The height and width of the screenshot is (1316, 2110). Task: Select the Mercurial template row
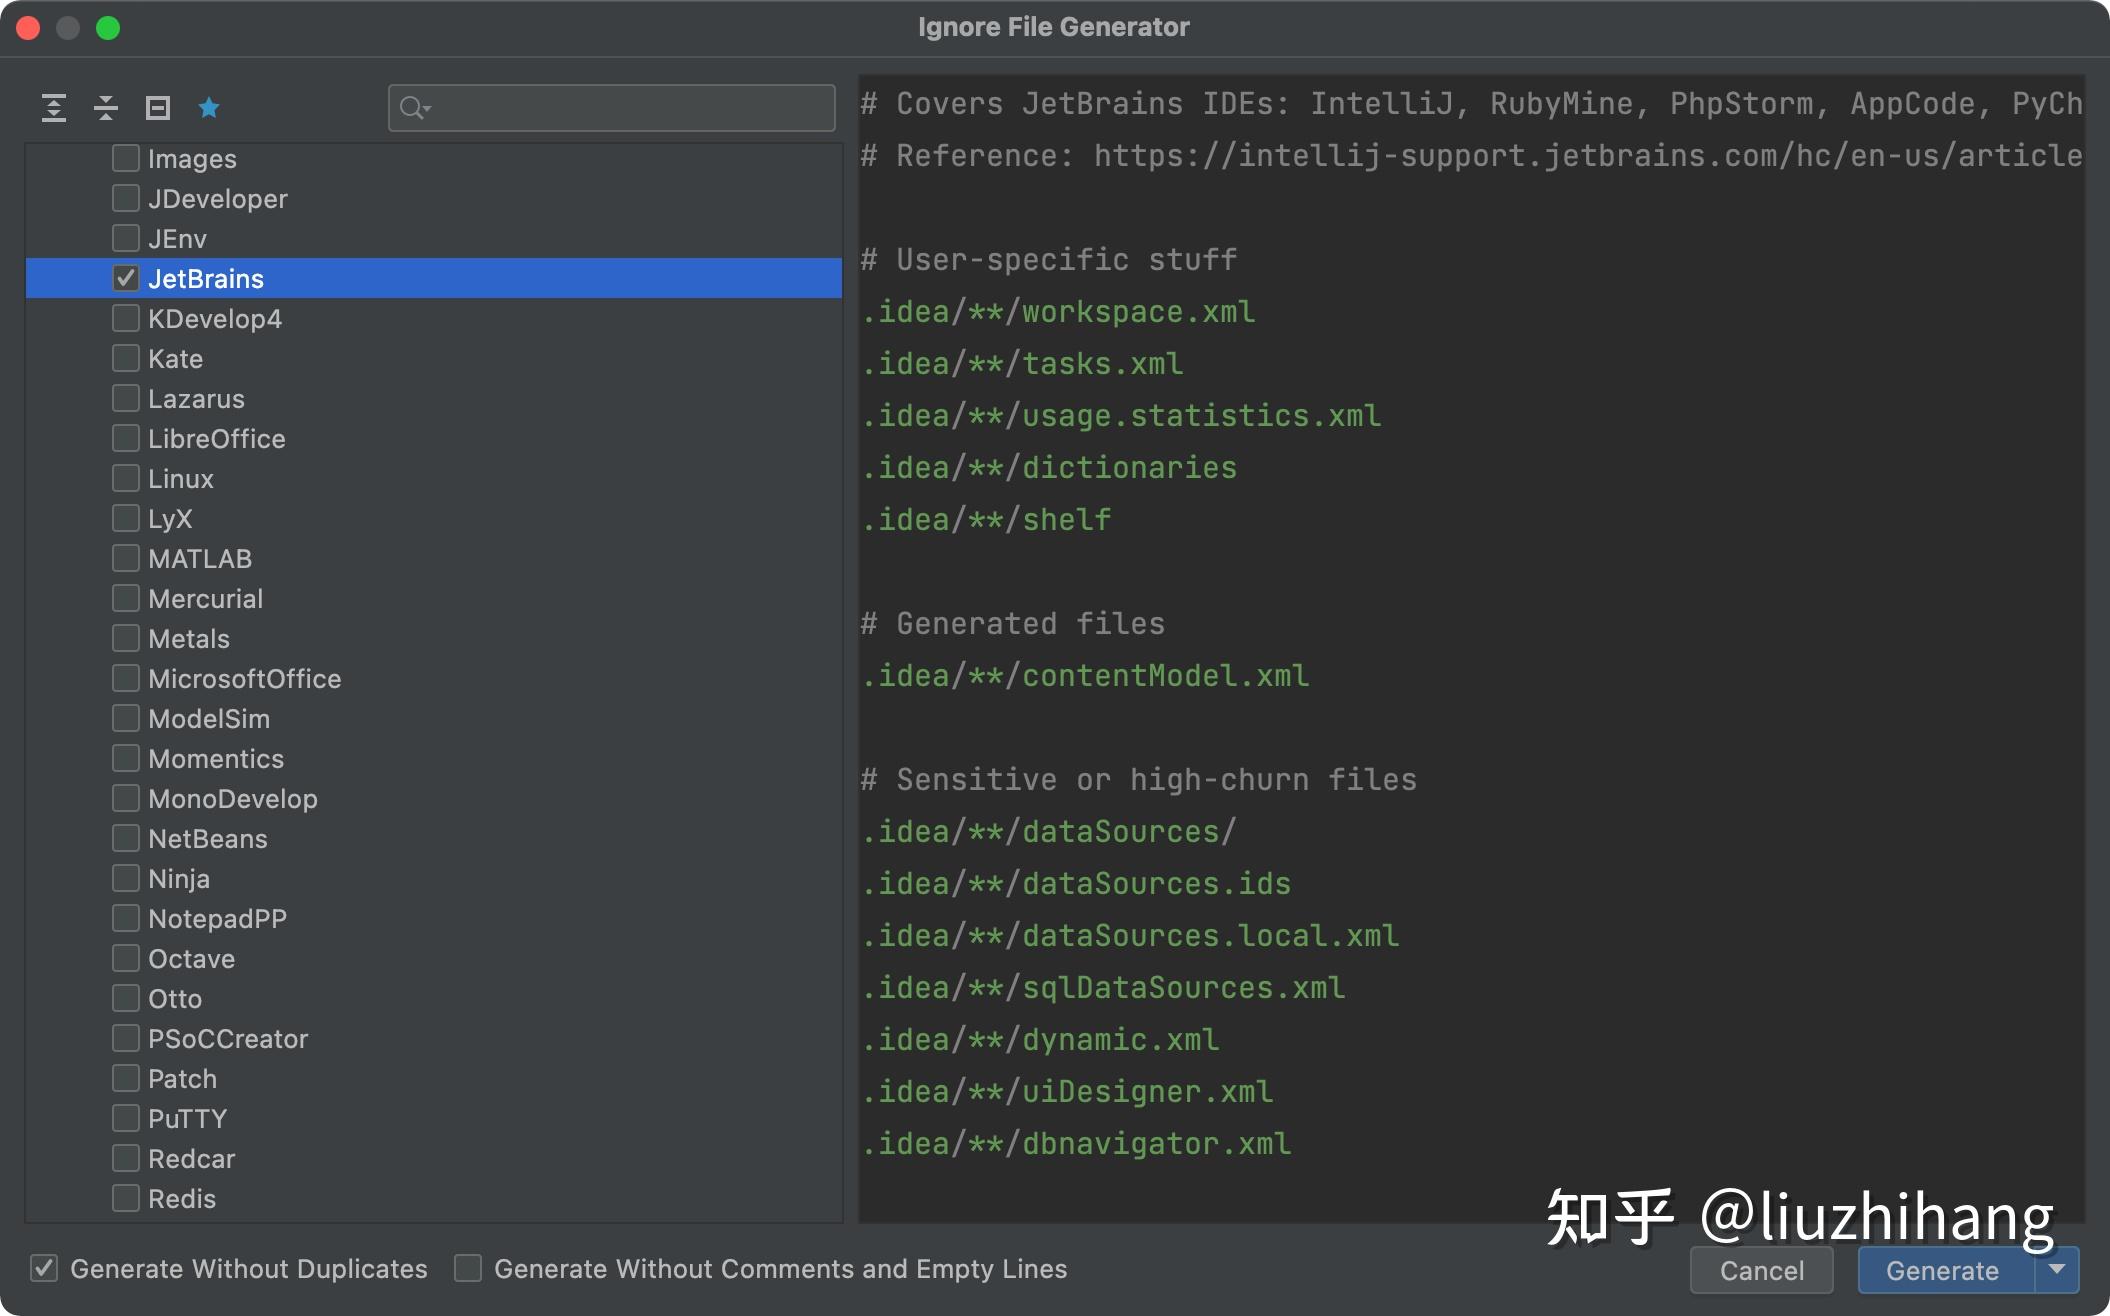tap(205, 599)
